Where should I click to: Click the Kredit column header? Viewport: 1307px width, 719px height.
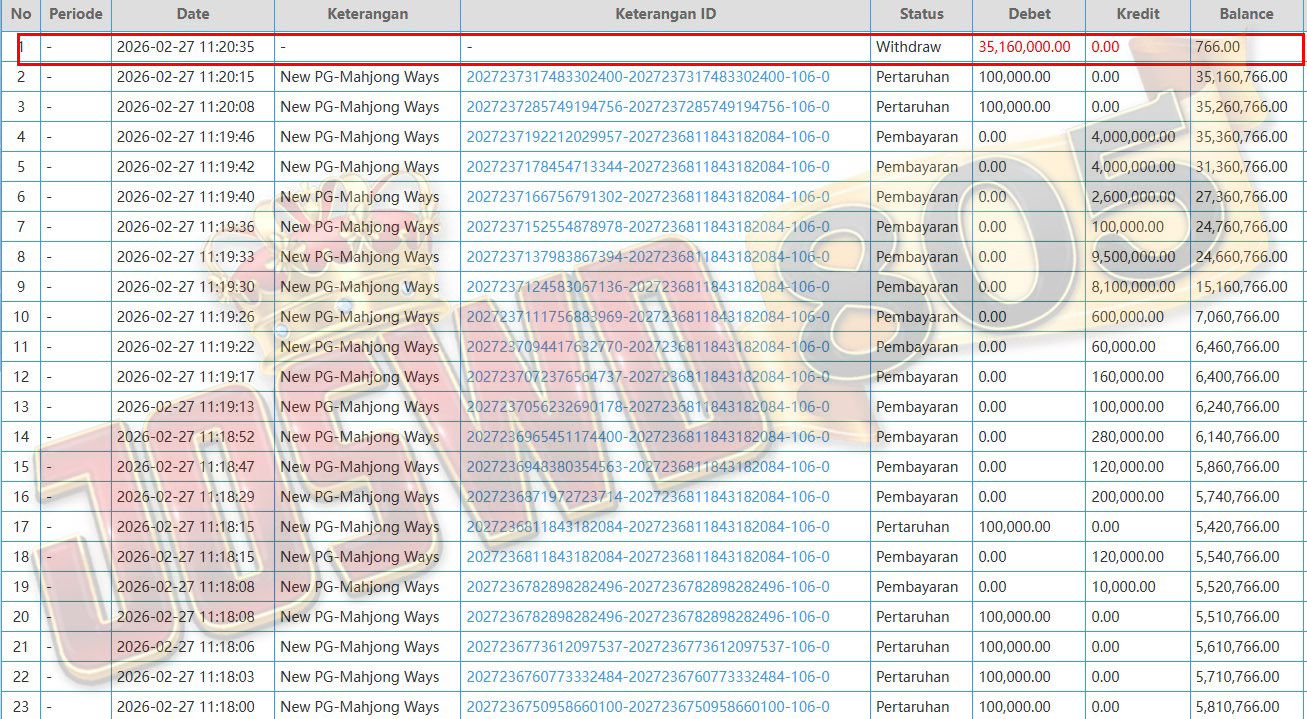[1137, 14]
